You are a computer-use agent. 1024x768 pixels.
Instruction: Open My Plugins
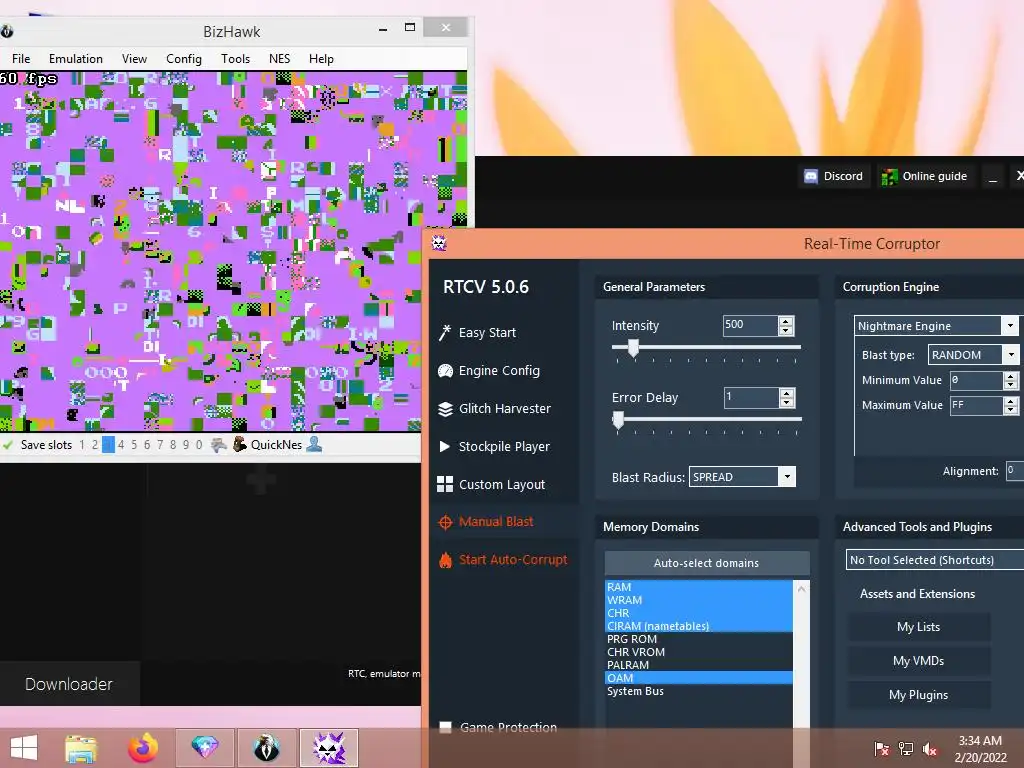point(918,695)
